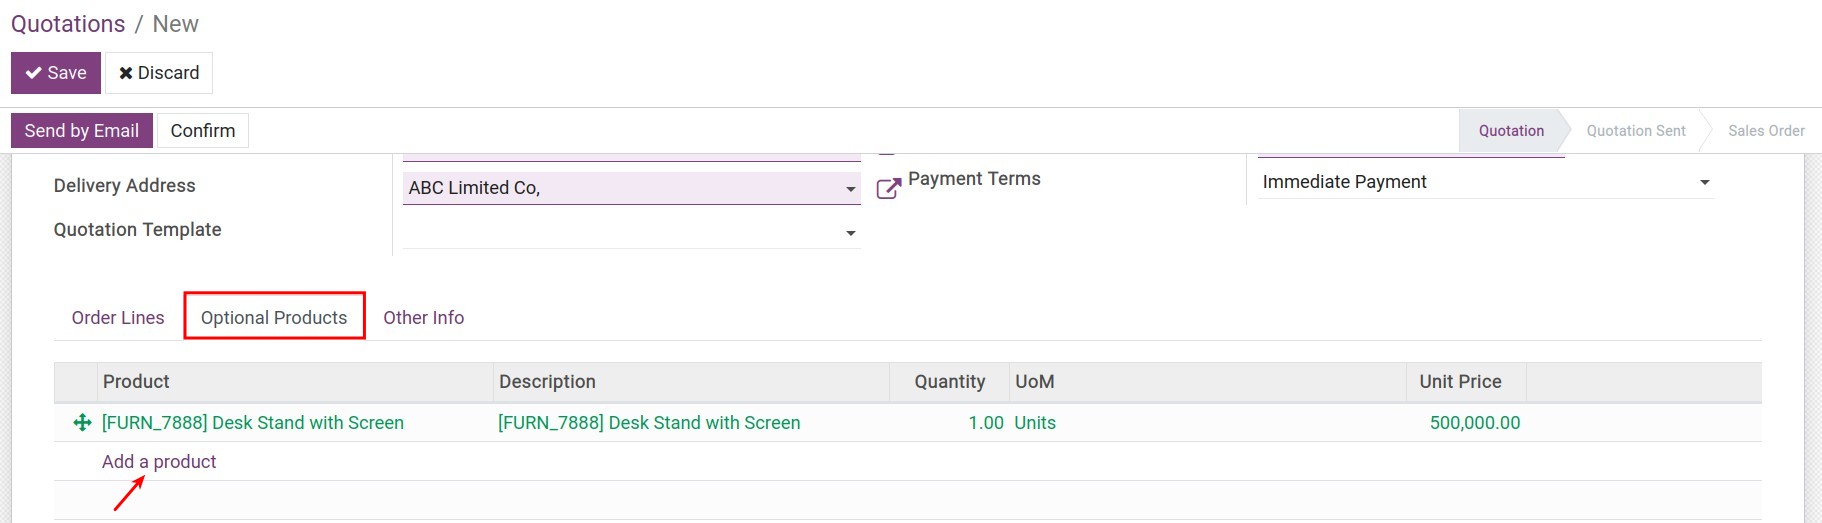Select the Quotation Sent status stage
This screenshot has height=523, width=1822.
tap(1636, 131)
